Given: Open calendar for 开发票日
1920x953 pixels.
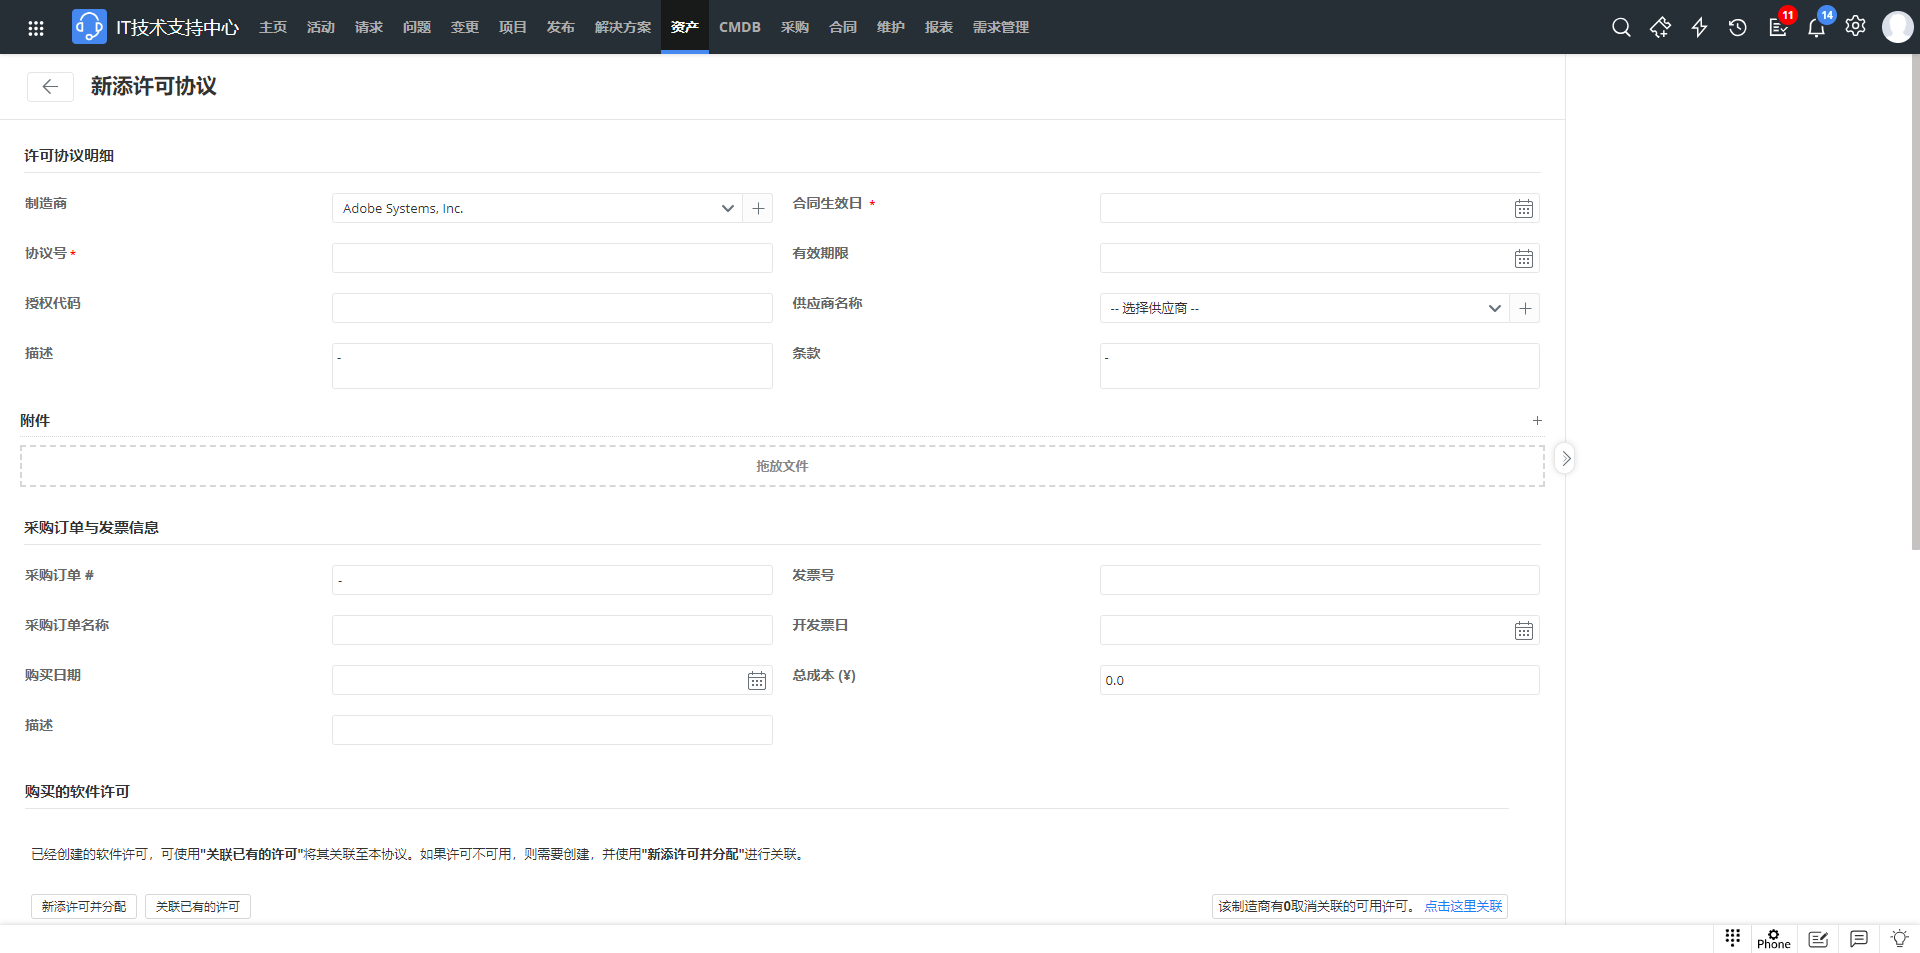Looking at the screenshot, I should [x=1523, y=630].
